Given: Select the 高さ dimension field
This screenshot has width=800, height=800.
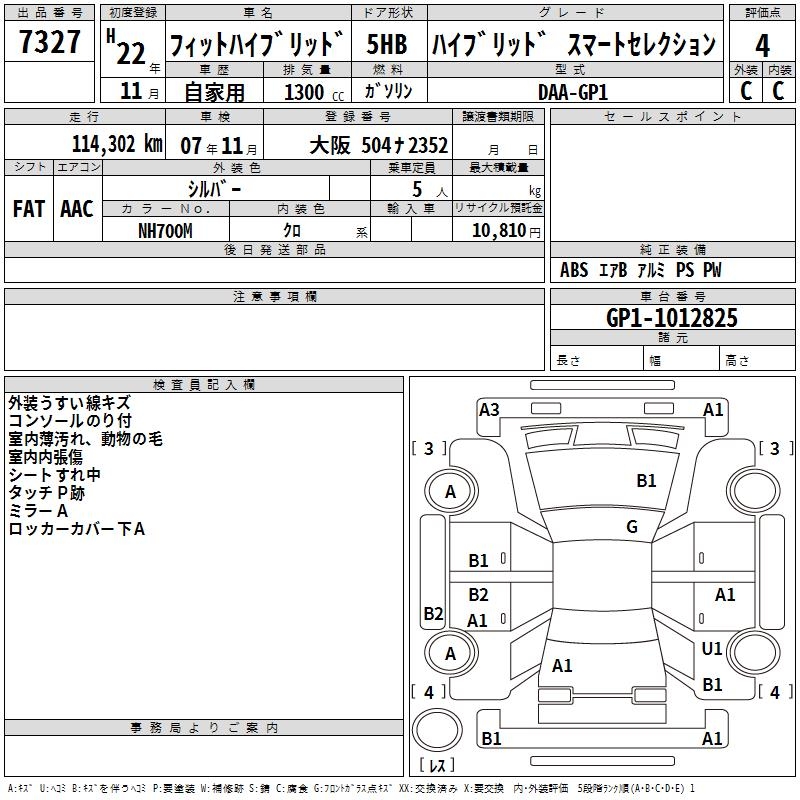Looking at the screenshot, I should [x=758, y=358].
